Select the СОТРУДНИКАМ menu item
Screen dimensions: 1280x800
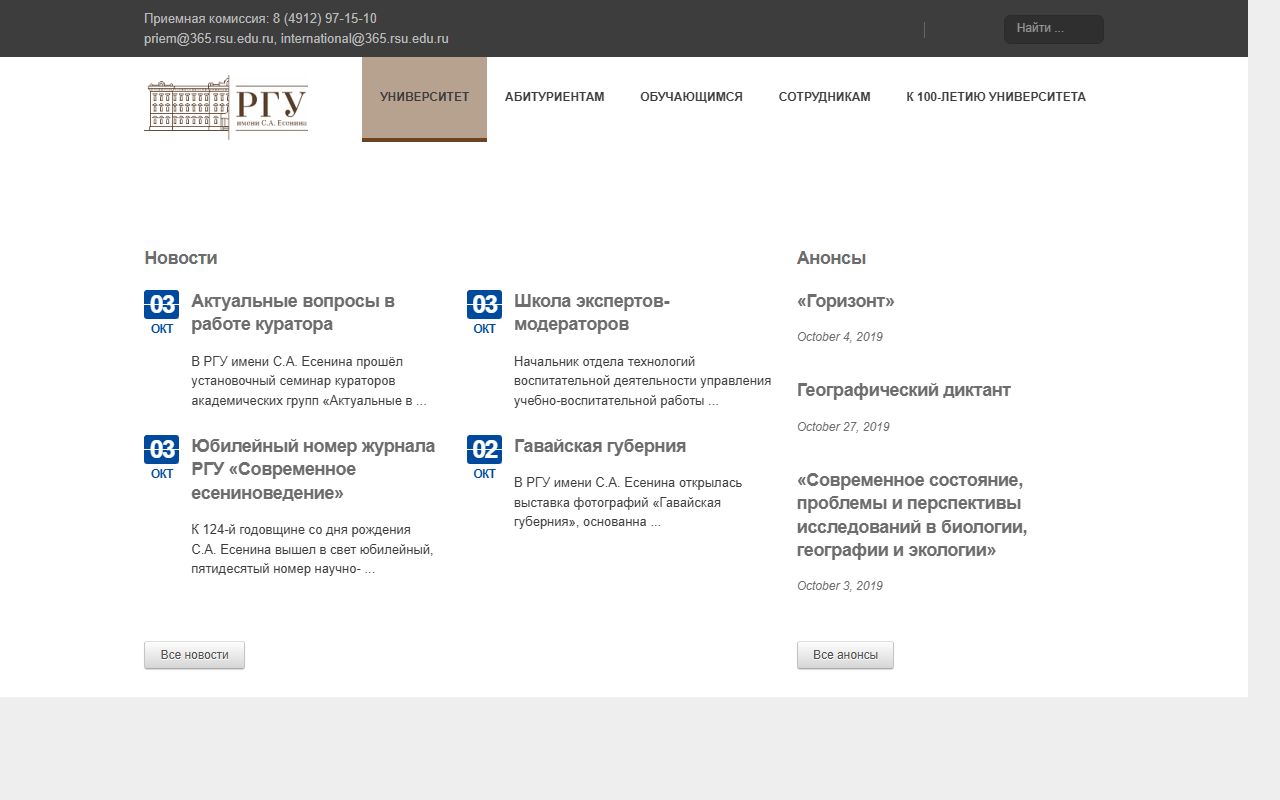coord(825,98)
